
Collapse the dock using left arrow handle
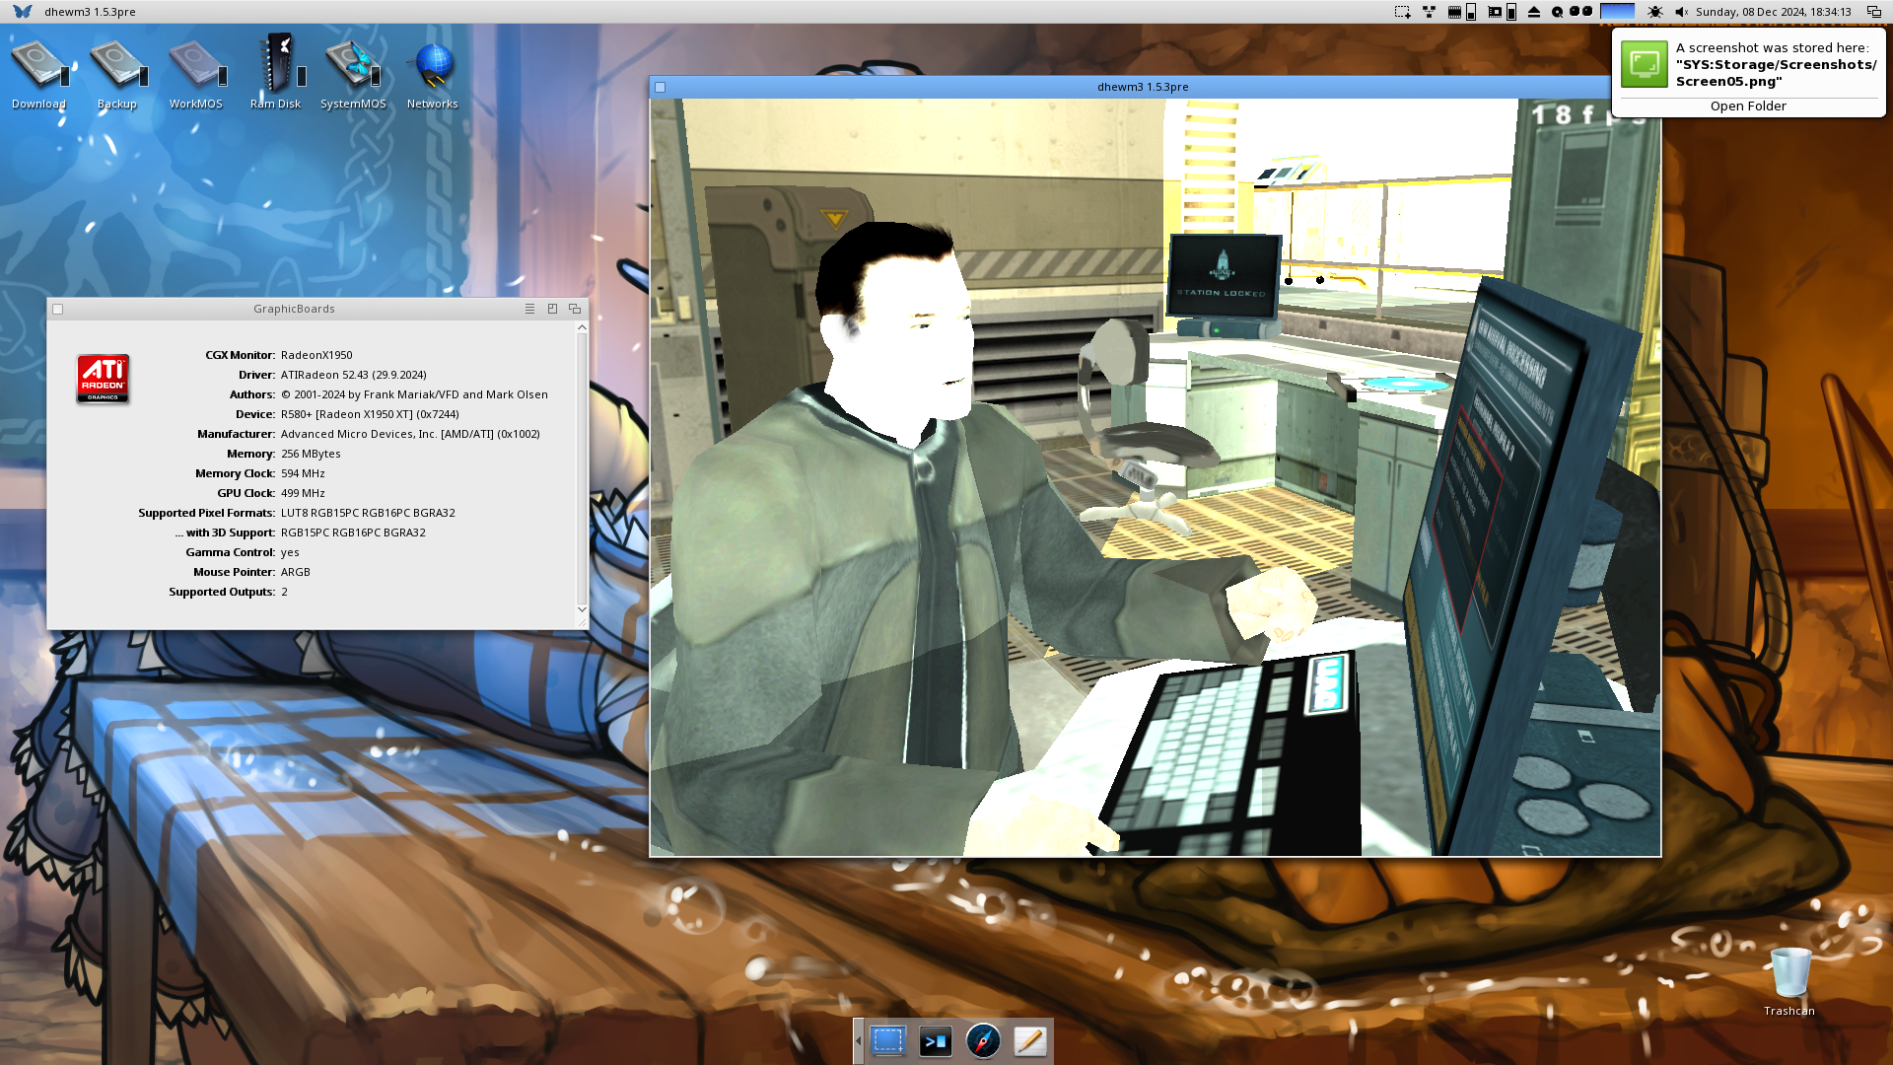[858, 1041]
